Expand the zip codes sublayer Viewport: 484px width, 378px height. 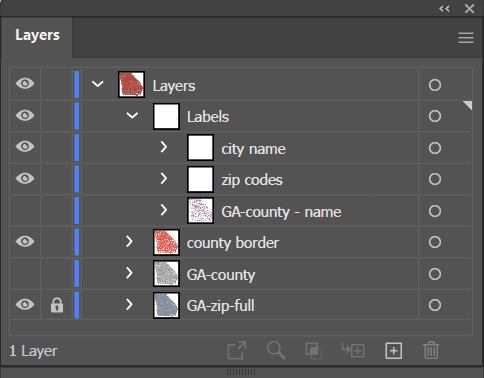pyautogui.click(x=164, y=179)
